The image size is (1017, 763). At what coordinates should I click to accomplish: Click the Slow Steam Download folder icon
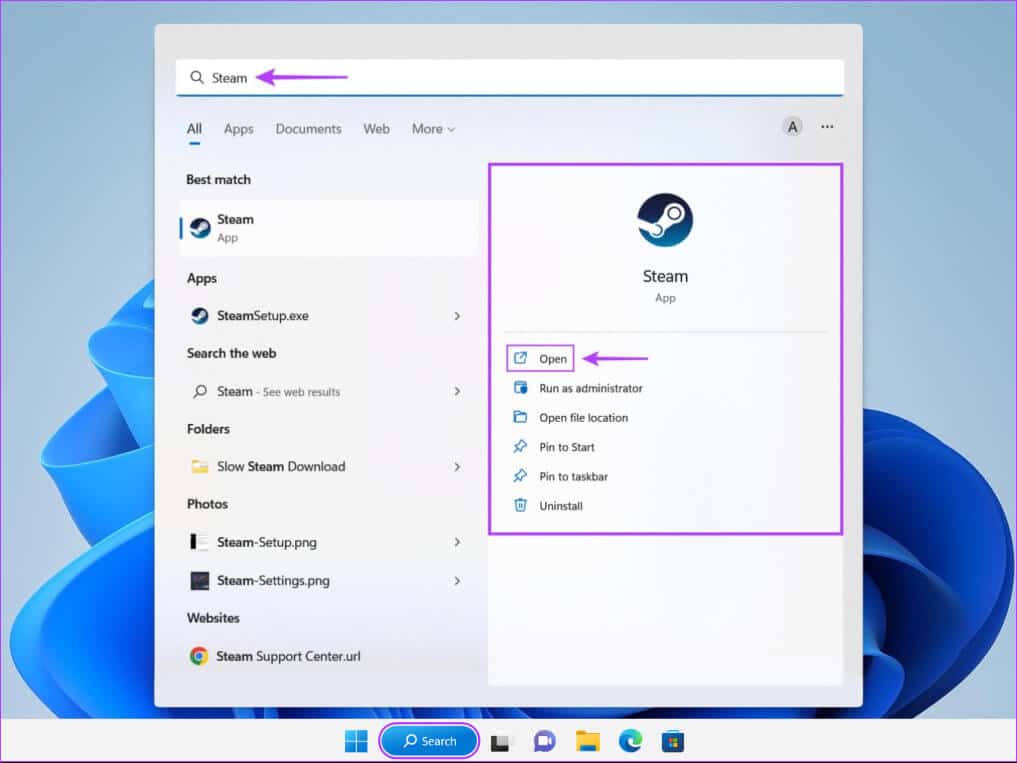coord(200,466)
